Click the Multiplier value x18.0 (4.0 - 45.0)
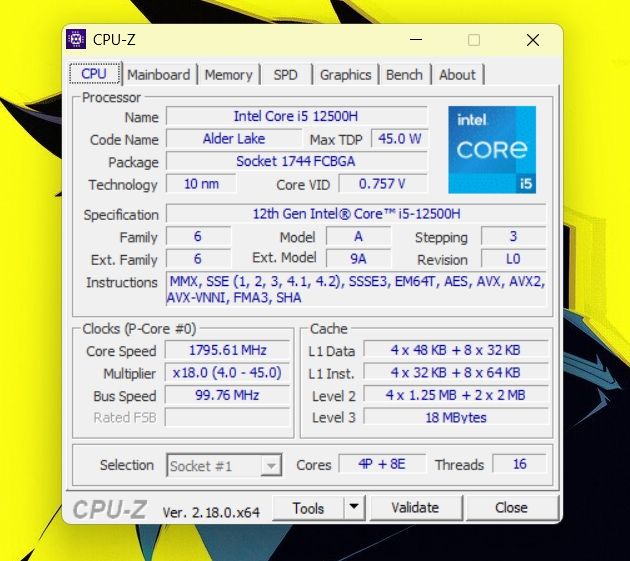Image resolution: width=630 pixels, height=561 pixels. 227,373
